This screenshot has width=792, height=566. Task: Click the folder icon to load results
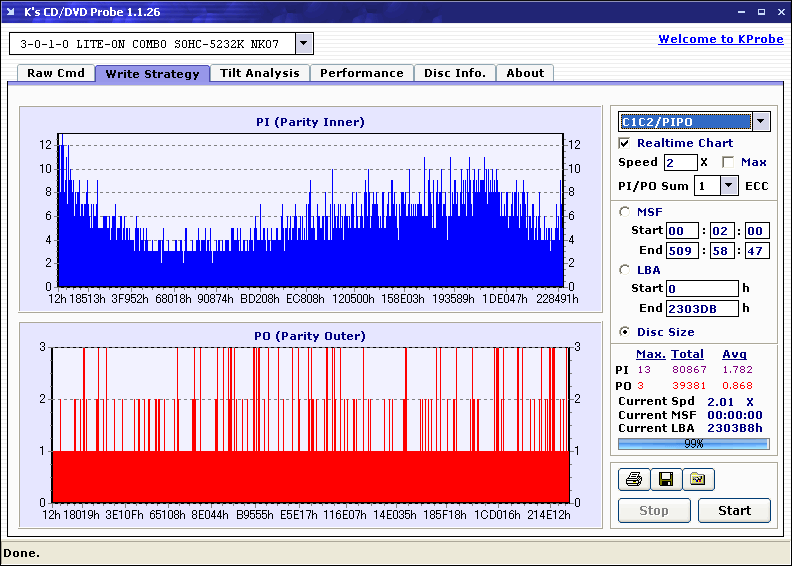[697, 480]
